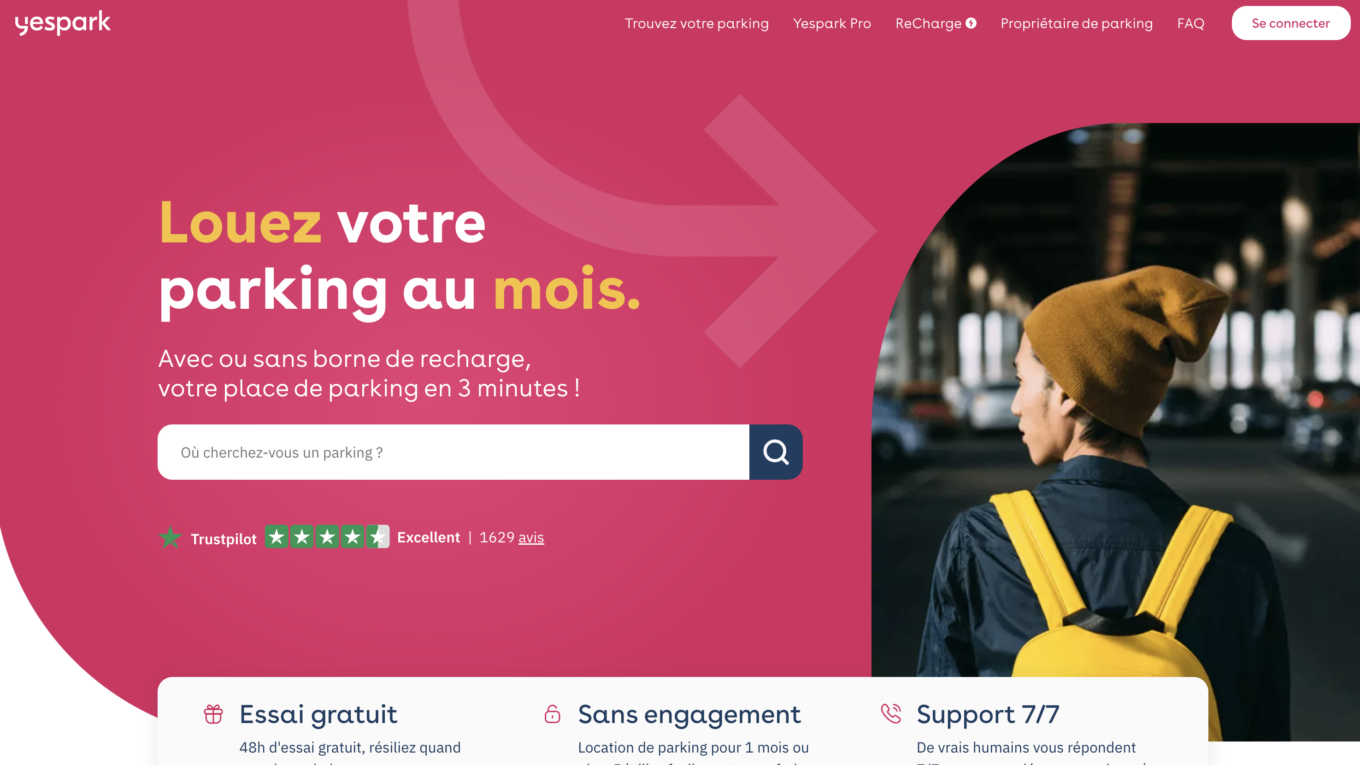Click the green Trustpilot star logo
The width and height of the screenshot is (1360, 765).
point(170,538)
